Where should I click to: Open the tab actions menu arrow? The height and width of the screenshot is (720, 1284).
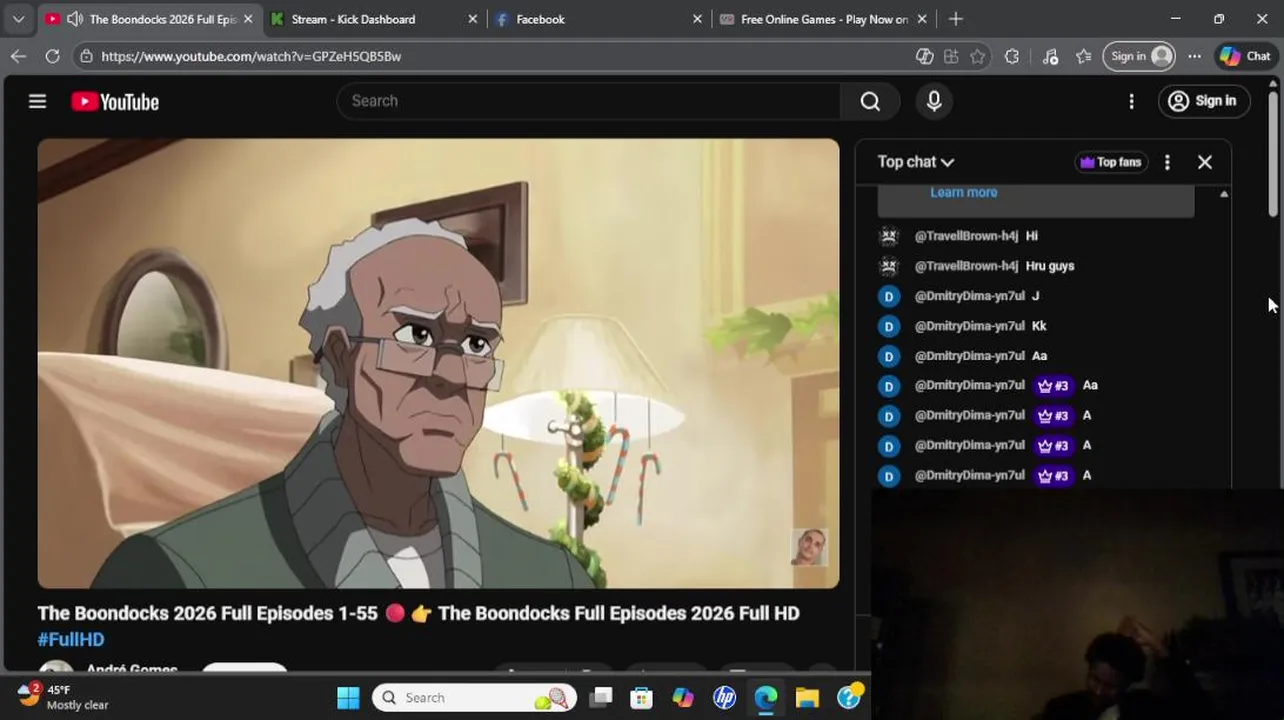(18, 19)
